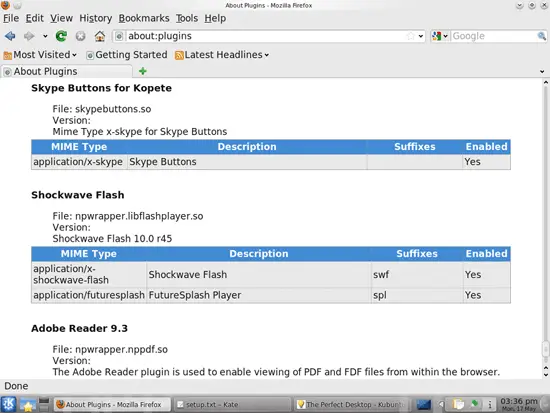Select the About Plugins tab
The height and width of the screenshot is (413, 550).
click(x=67, y=72)
